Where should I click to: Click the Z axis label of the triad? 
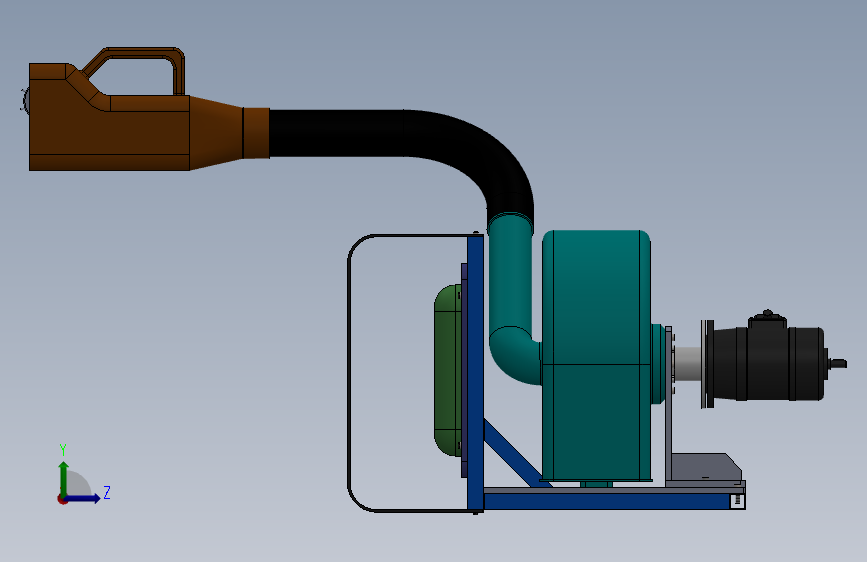click(x=107, y=492)
